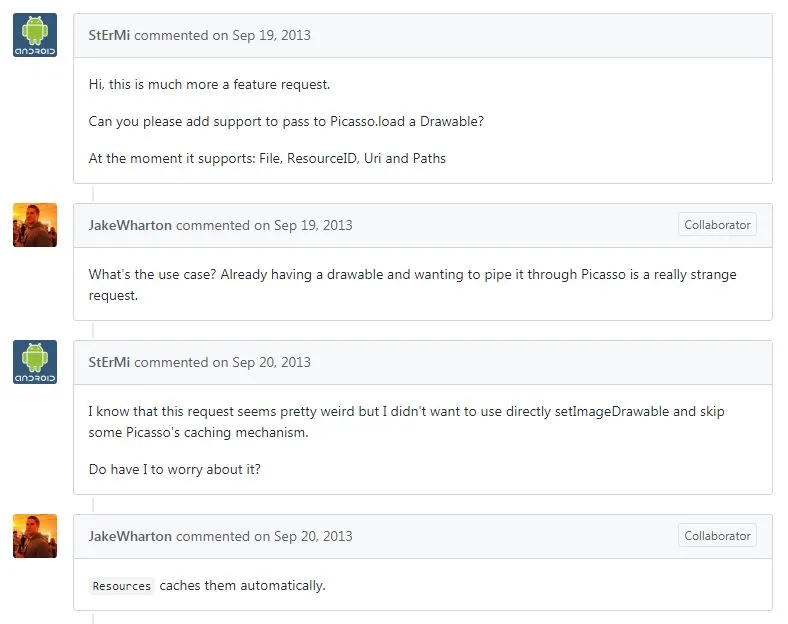Viewport: 788px width, 624px height.
Task: Click the "Hi, this is much more a feature request" text
Action: tap(209, 84)
